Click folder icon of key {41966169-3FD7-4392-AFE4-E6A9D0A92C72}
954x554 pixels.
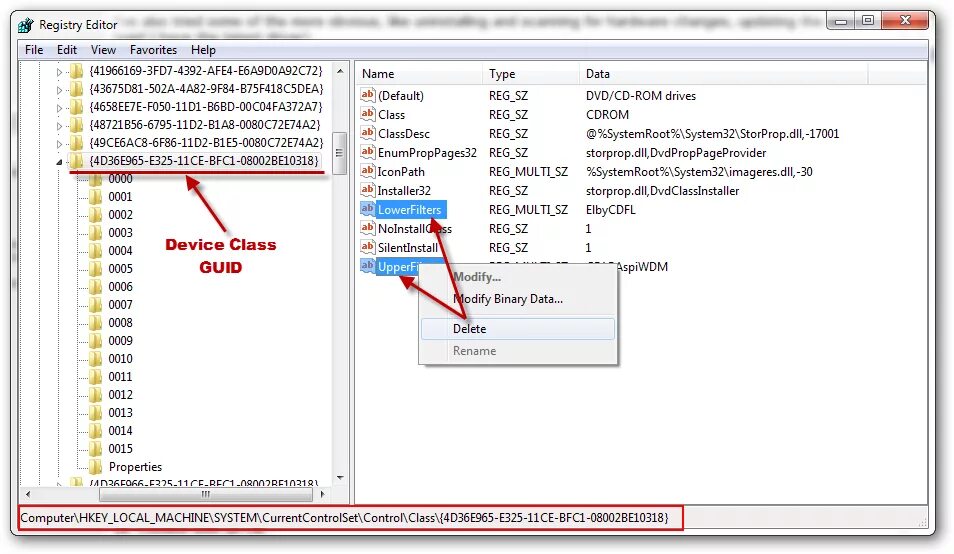76,71
